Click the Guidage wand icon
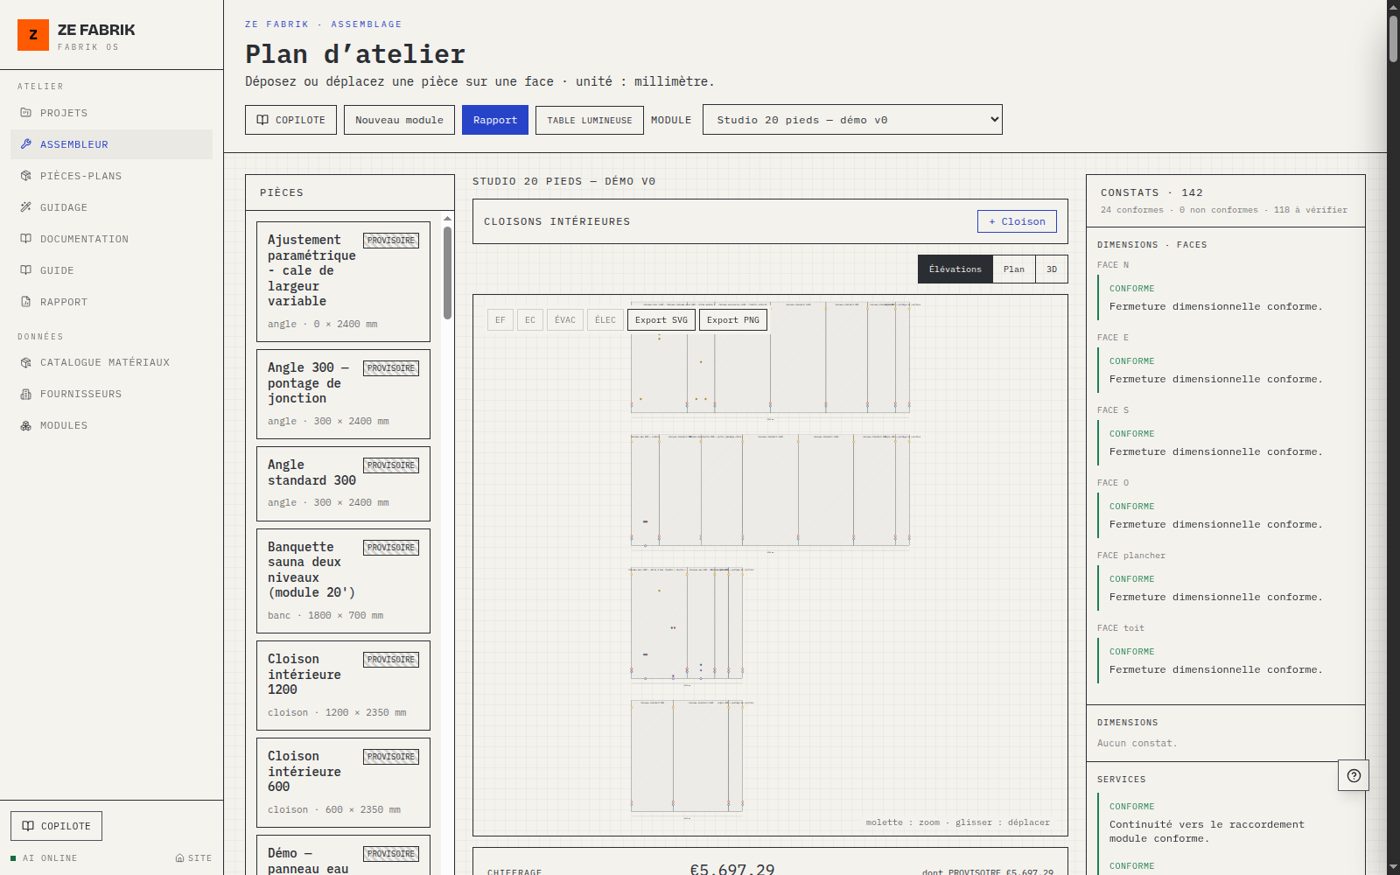This screenshot has width=1400, height=875. pyautogui.click(x=26, y=207)
